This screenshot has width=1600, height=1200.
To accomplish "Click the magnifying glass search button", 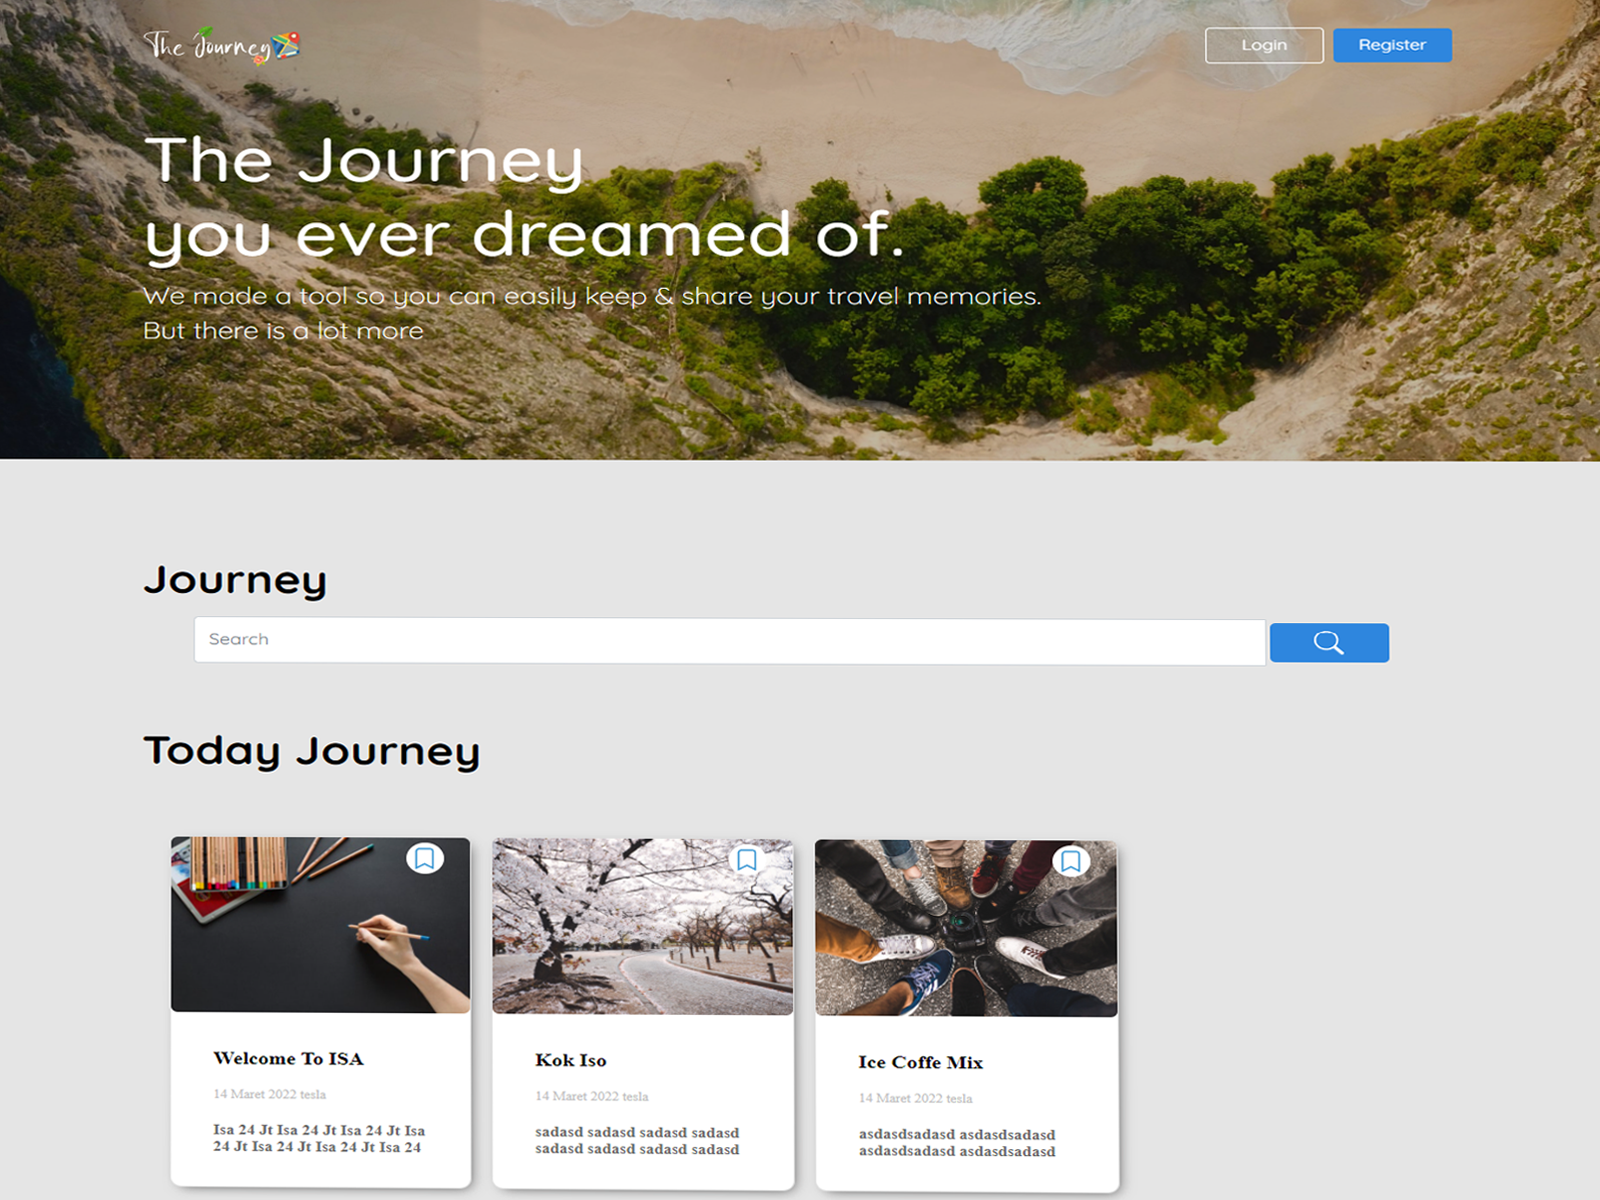I will pos(1329,643).
